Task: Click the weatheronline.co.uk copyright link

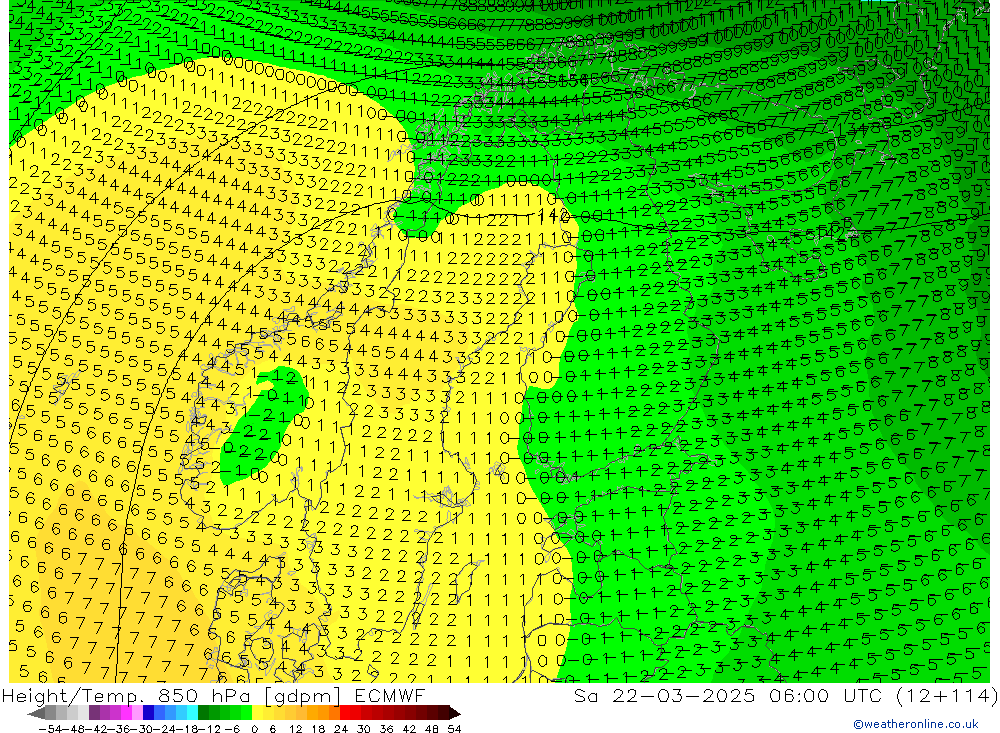Action: coord(915,725)
